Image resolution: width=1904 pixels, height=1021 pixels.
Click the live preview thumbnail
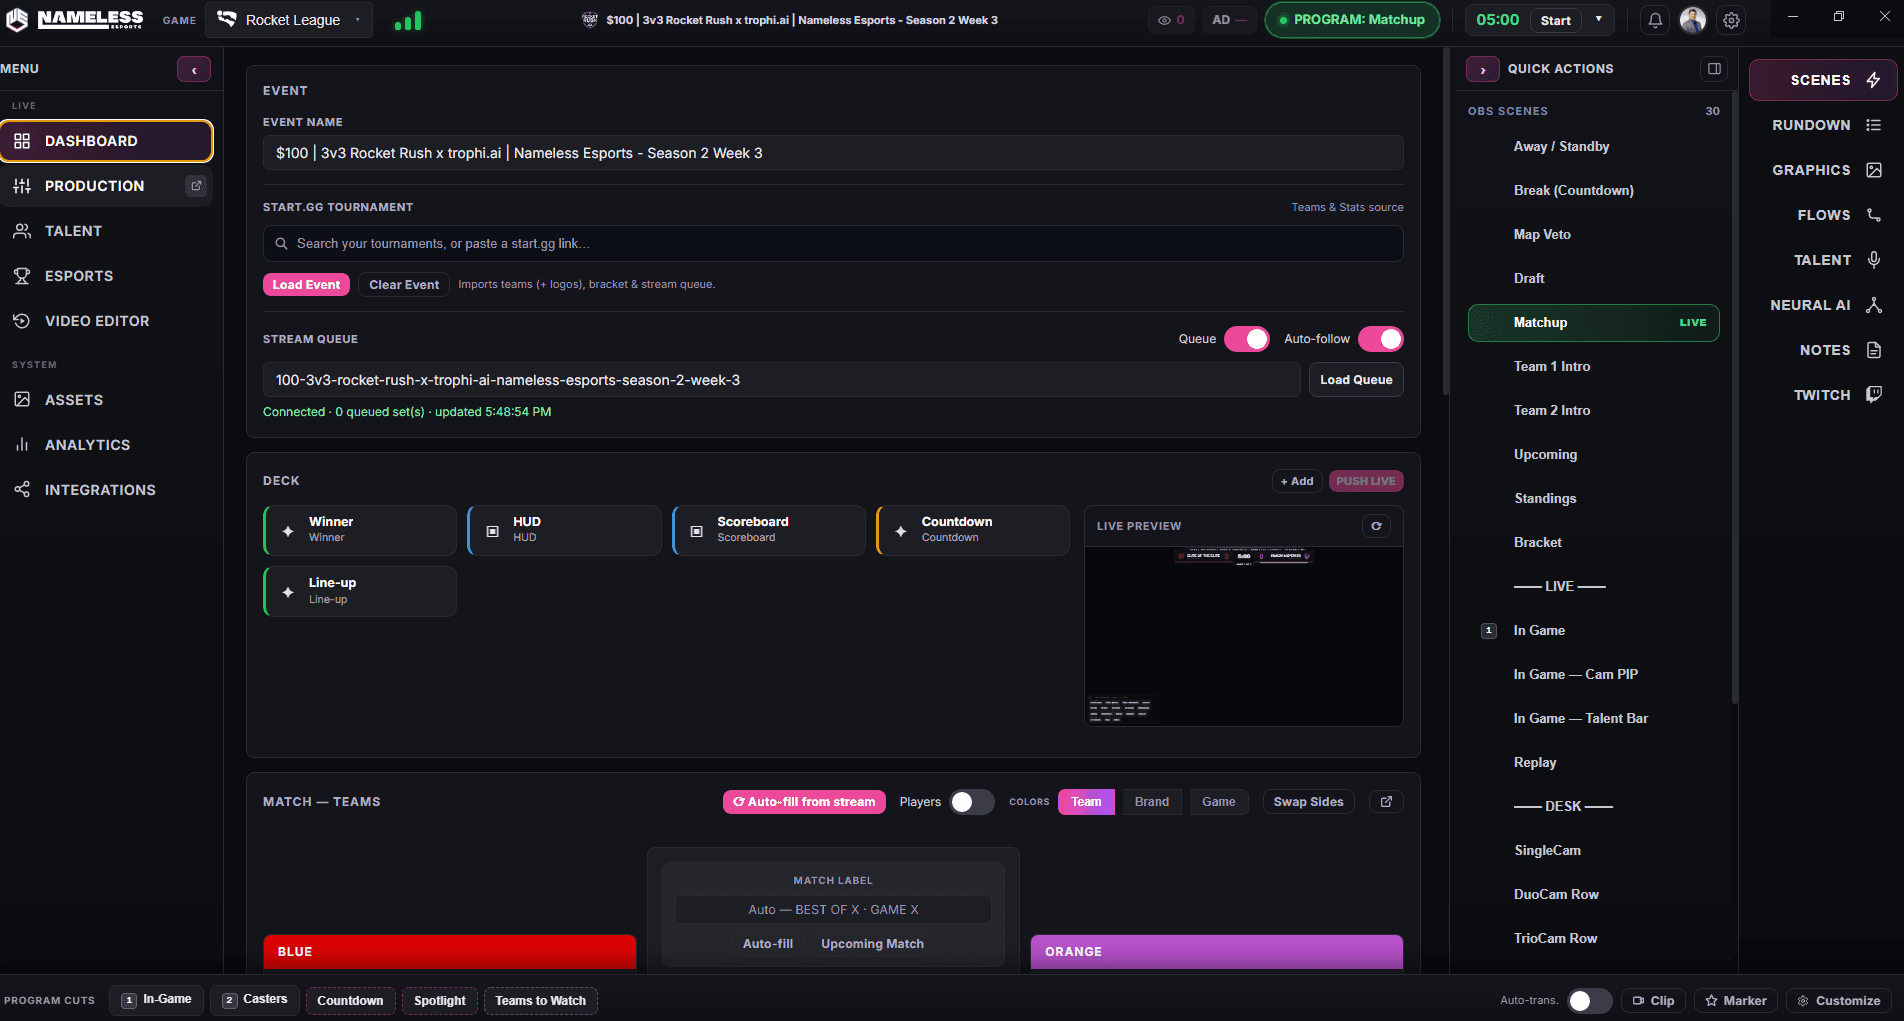point(1244,636)
